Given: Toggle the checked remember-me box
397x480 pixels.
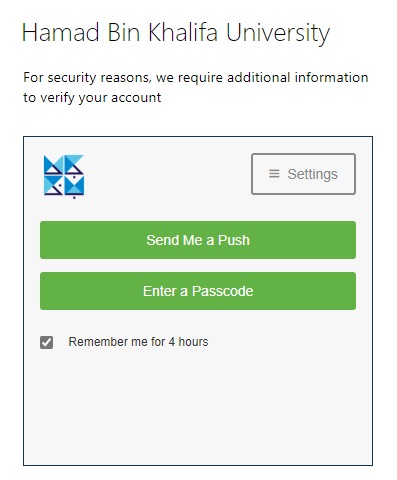Looking at the screenshot, I should [x=46, y=342].
